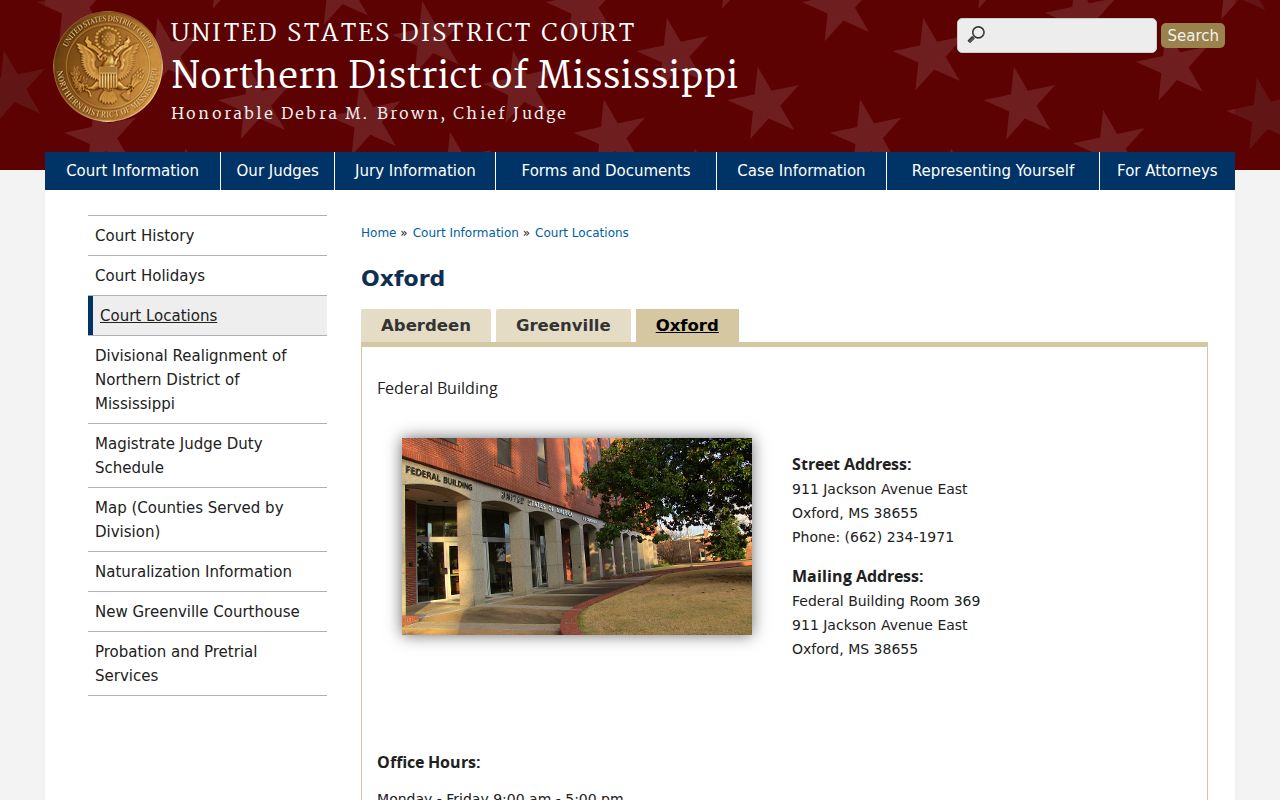The height and width of the screenshot is (800, 1280).
Task: Open the Our Judges menu
Action: [278, 171]
